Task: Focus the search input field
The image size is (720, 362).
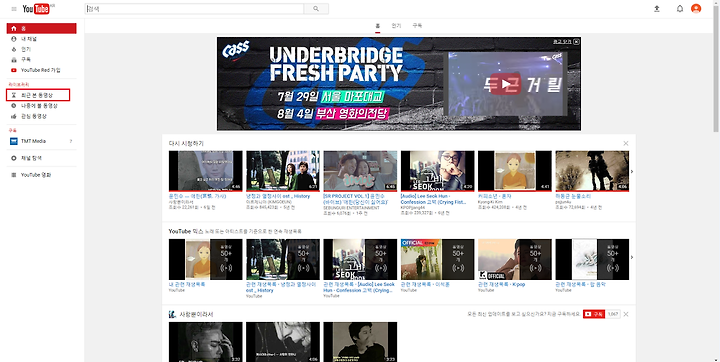Action: [x=194, y=9]
